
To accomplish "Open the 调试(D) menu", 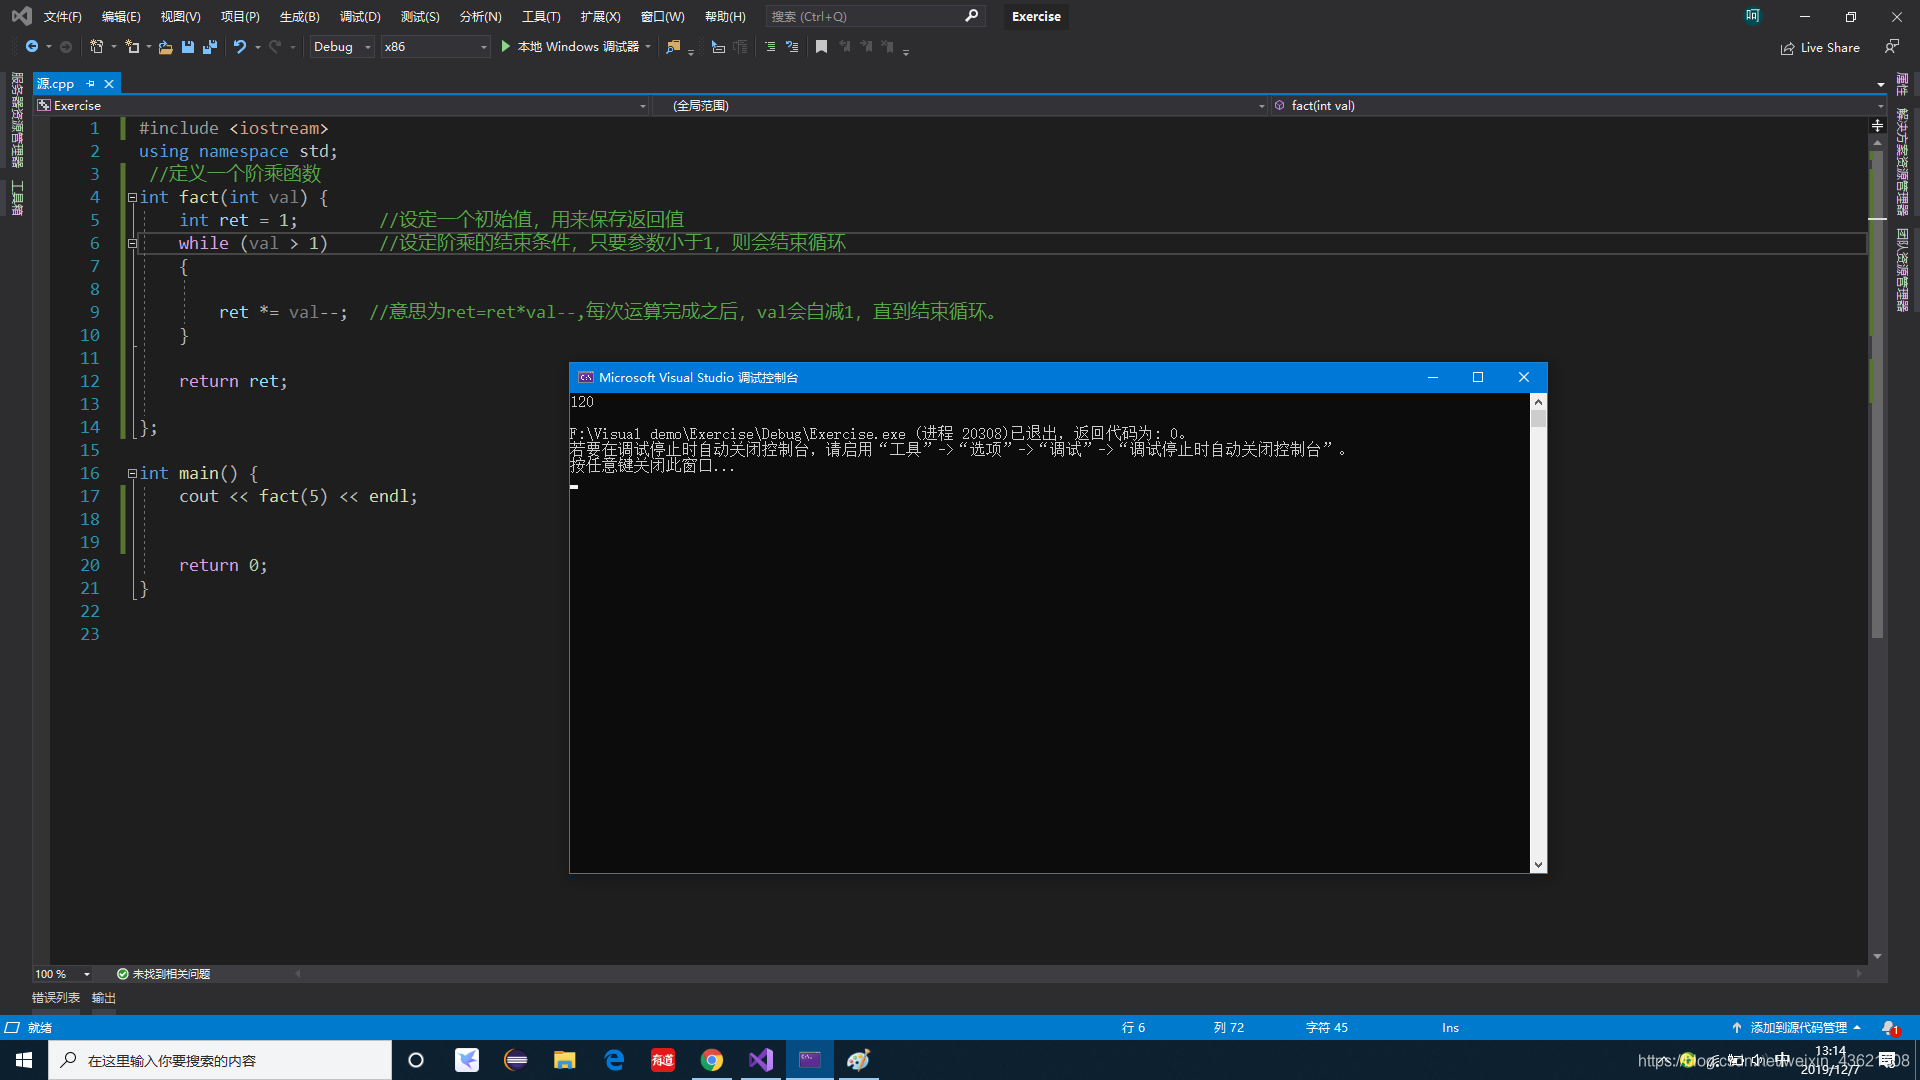I will 360,16.
